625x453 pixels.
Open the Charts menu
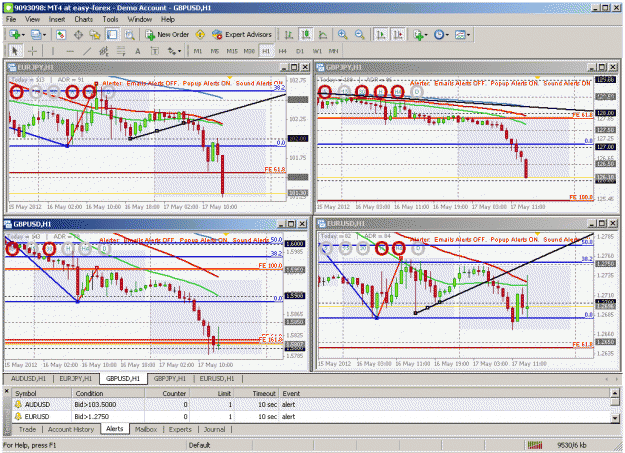pyautogui.click(x=83, y=19)
